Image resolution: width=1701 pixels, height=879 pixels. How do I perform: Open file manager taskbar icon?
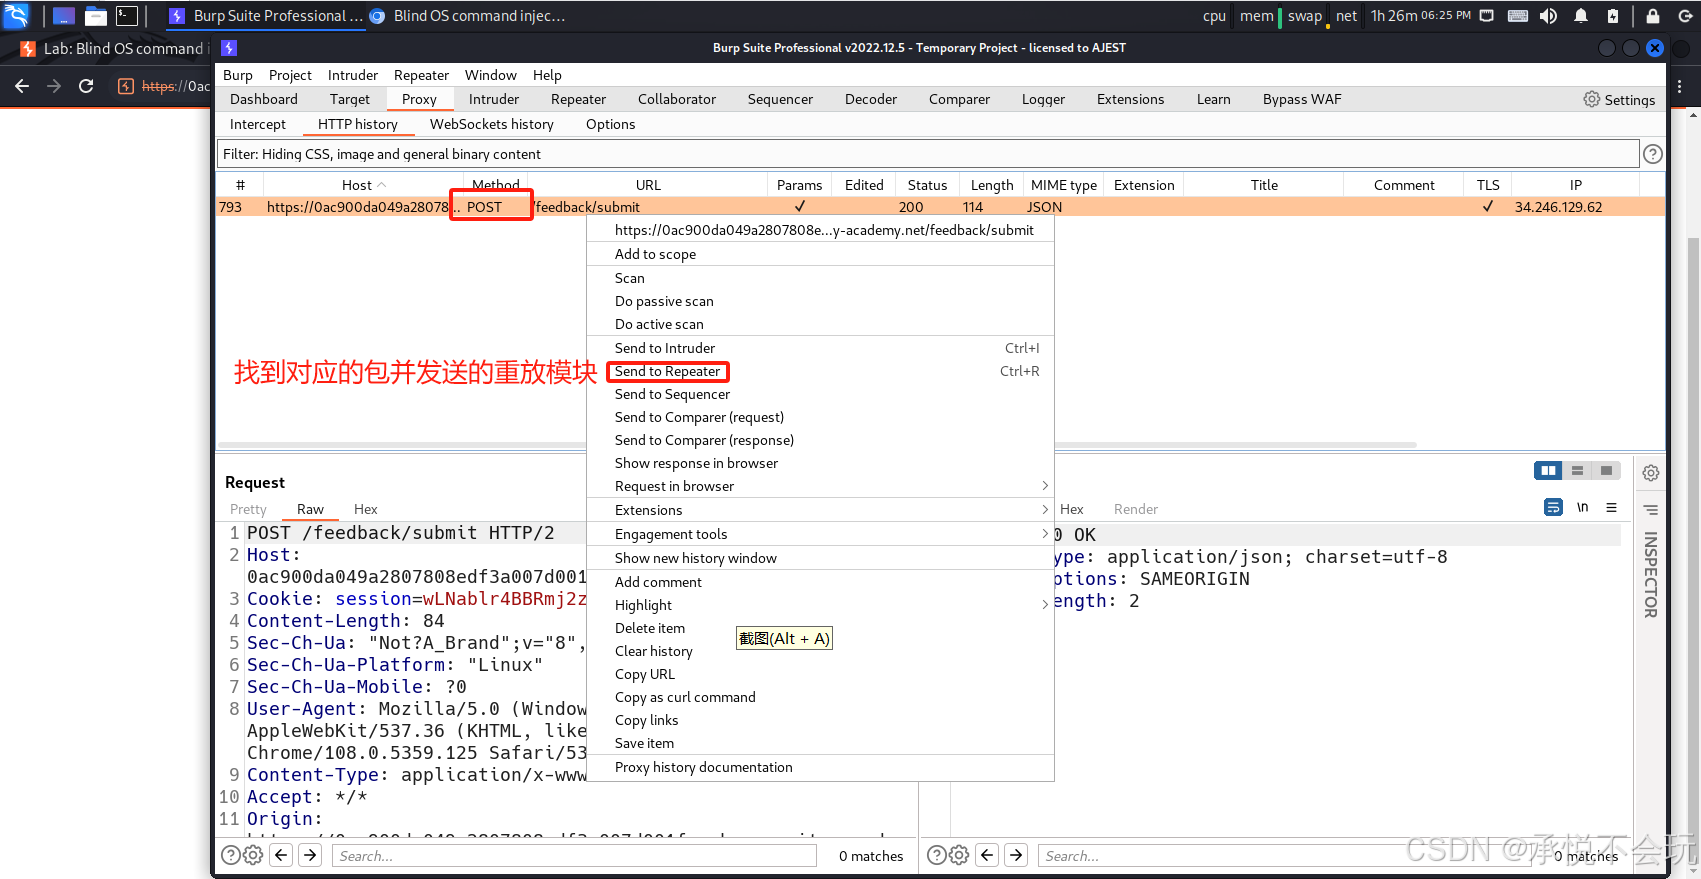click(x=96, y=15)
